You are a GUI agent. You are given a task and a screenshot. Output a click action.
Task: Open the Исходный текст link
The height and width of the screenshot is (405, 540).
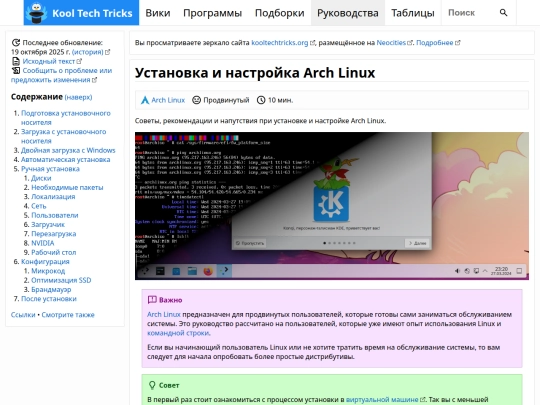[x=49, y=61]
